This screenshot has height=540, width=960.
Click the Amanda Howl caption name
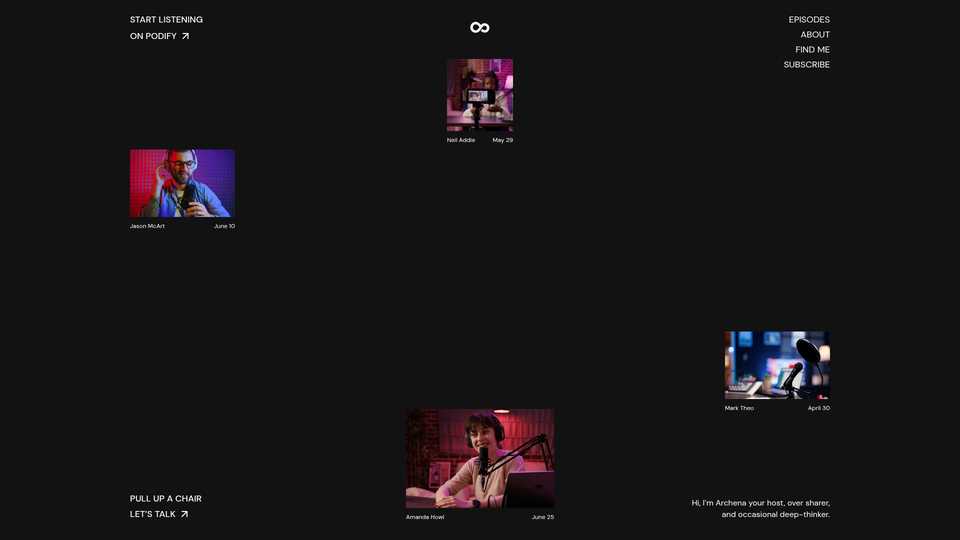pos(425,517)
